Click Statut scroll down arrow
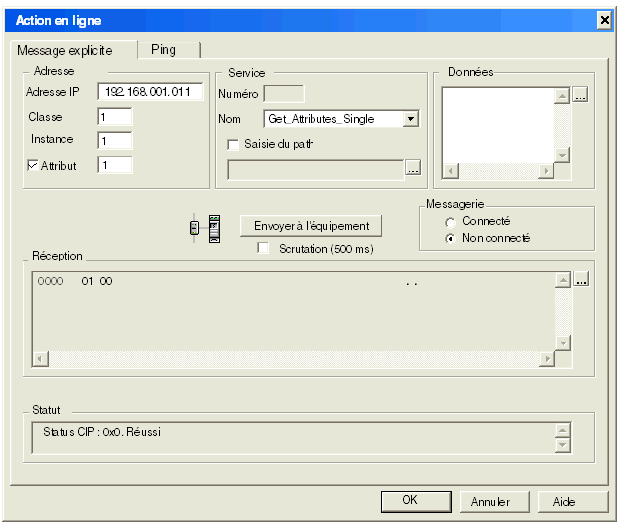 pos(562,445)
